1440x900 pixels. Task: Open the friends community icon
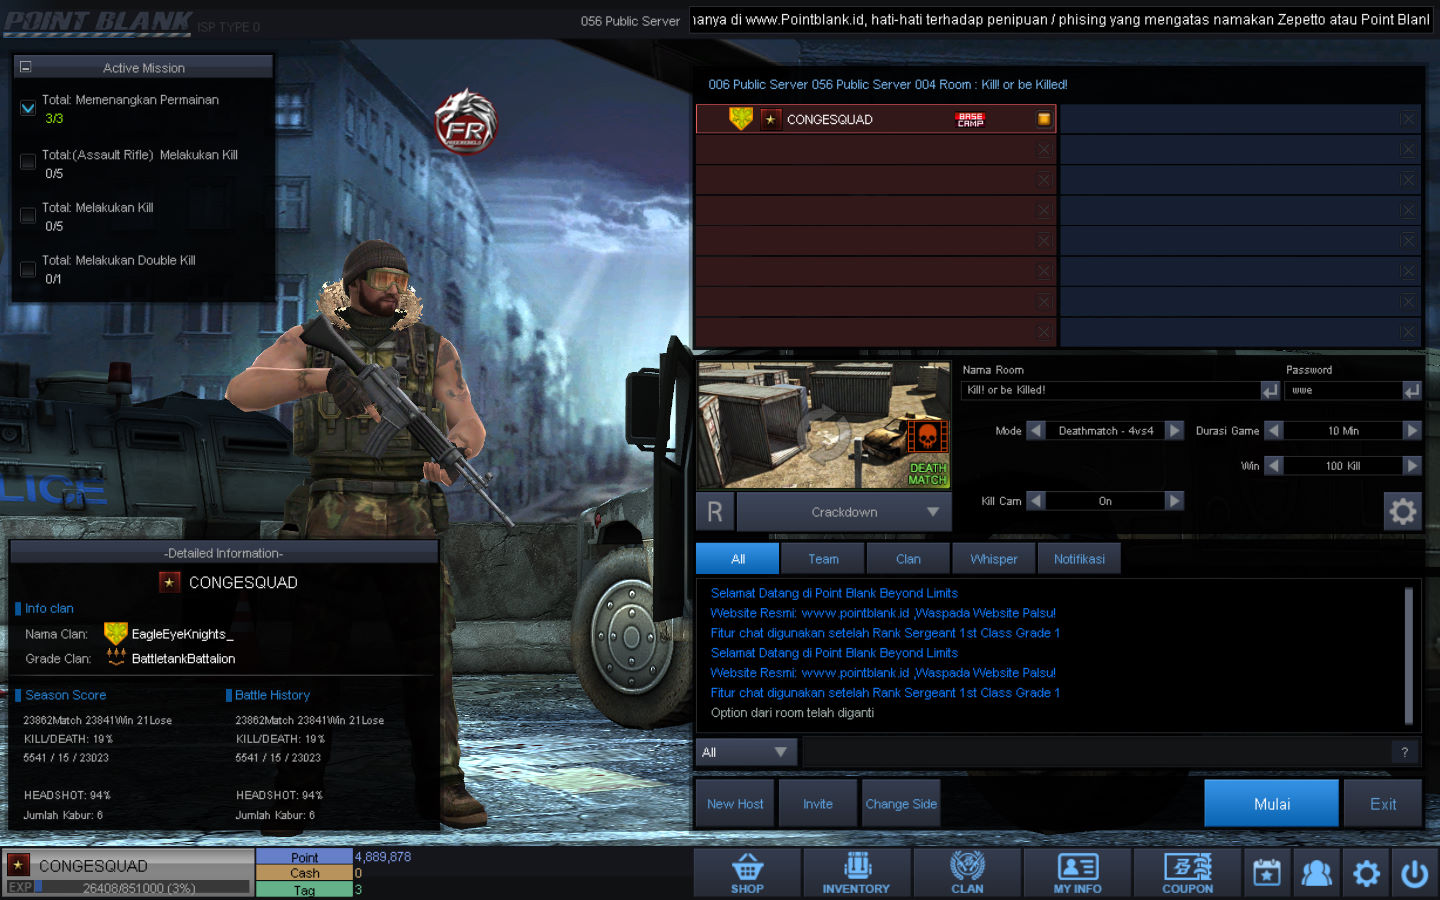pyautogui.click(x=1316, y=873)
